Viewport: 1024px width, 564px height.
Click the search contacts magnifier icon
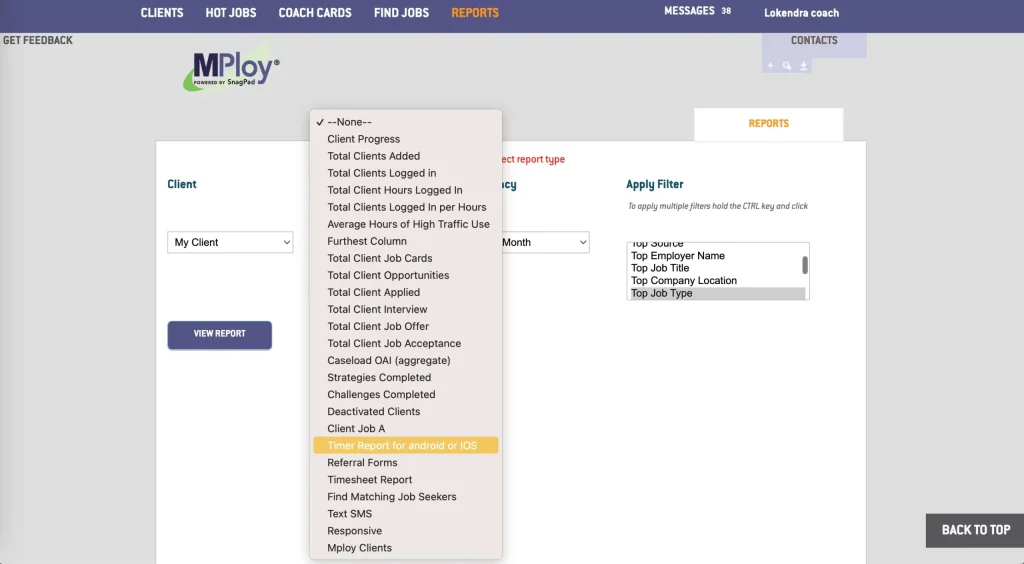(787, 66)
